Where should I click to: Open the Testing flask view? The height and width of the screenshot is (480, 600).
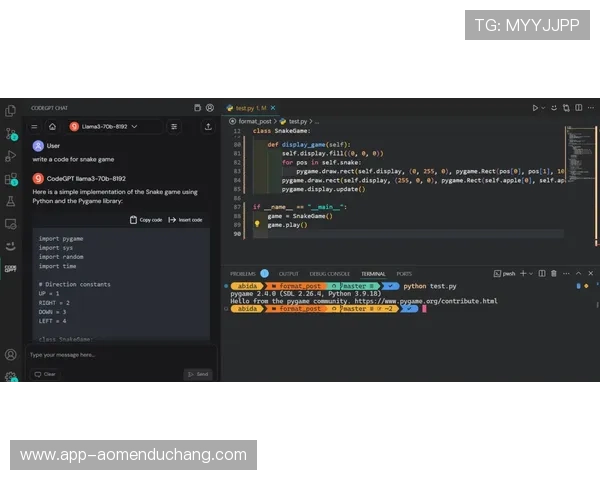tap(11, 201)
